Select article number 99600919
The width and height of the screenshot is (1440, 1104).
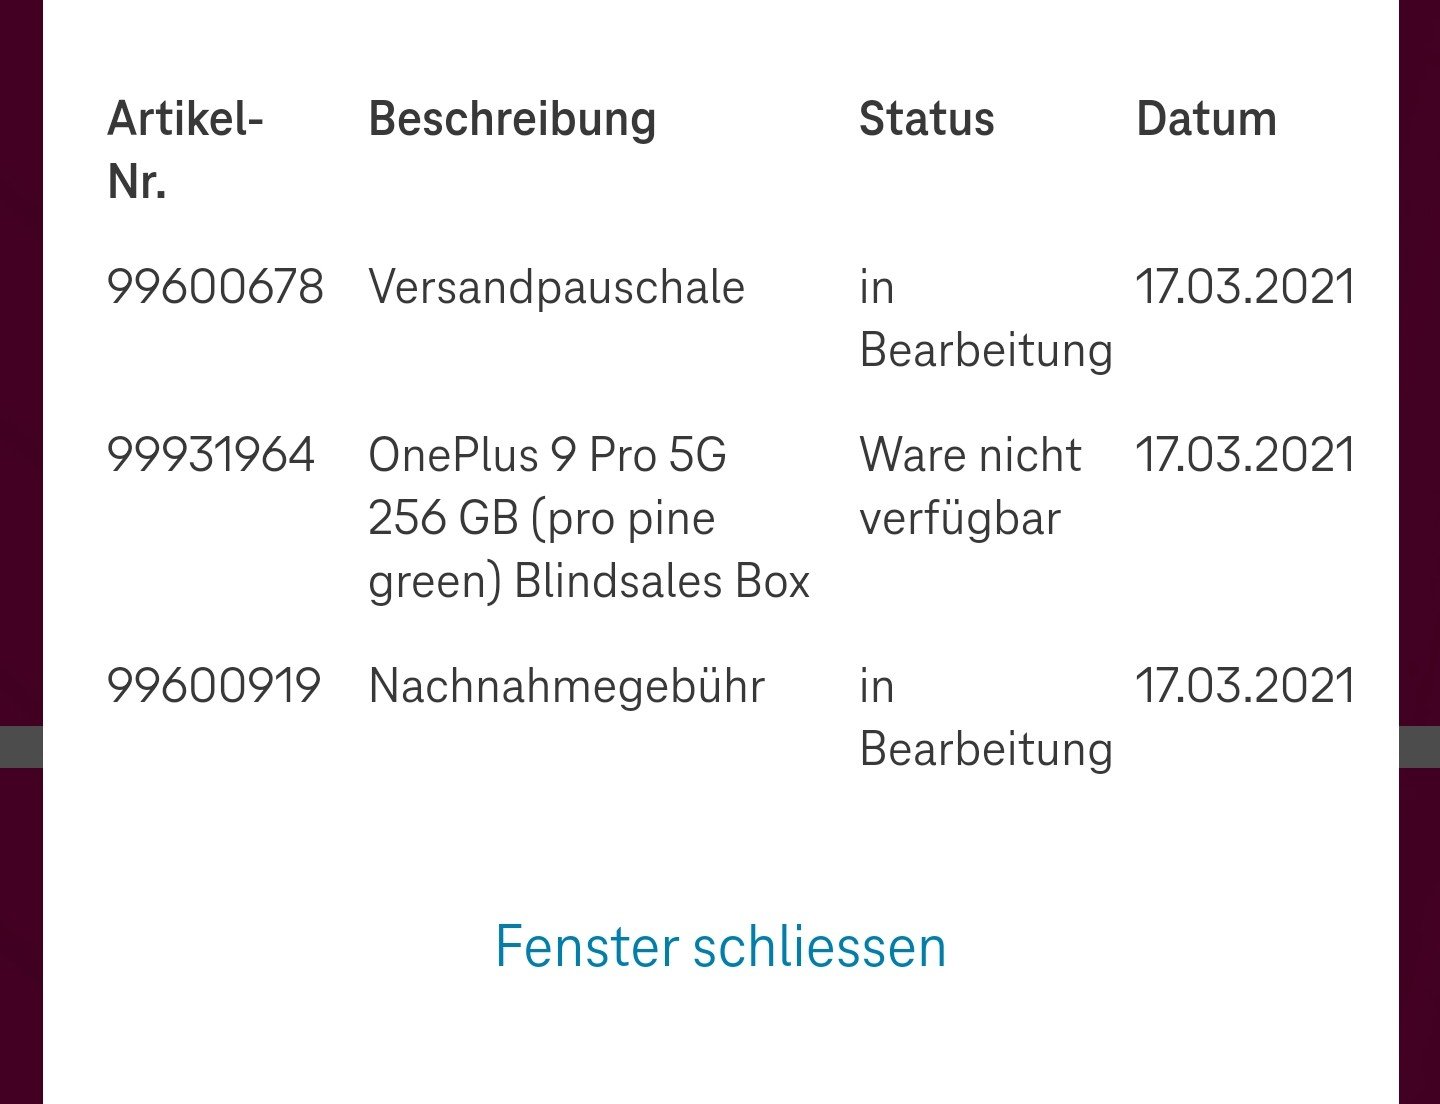[214, 687]
